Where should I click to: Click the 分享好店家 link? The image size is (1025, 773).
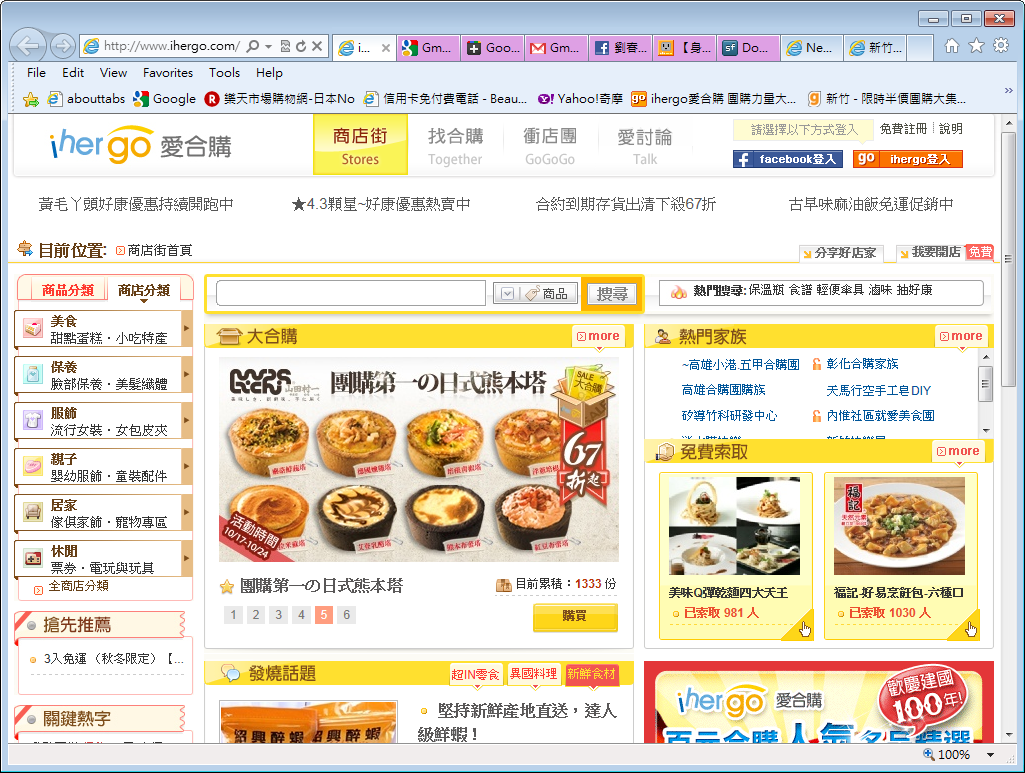click(x=845, y=252)
